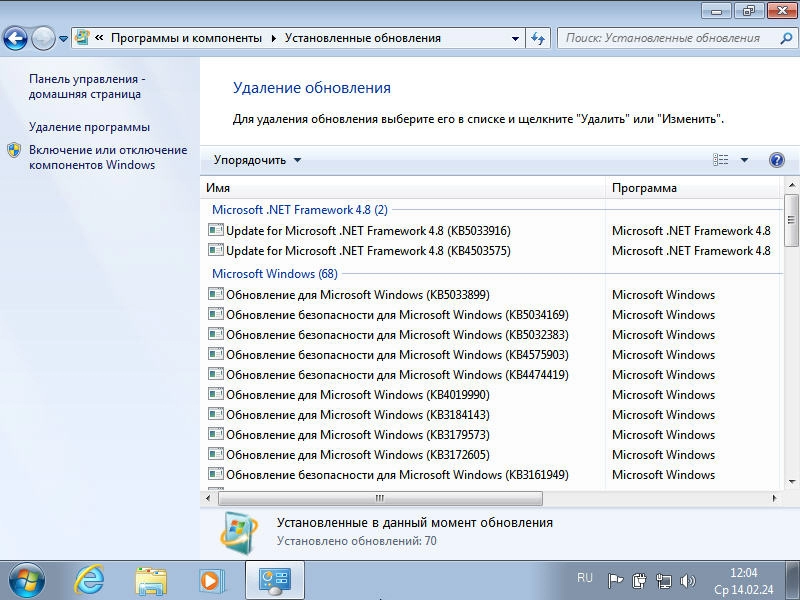The height and width of the screenshot is (600, 800).
Task: Click the volume speaker tray icon
Action: coord(688,580)
